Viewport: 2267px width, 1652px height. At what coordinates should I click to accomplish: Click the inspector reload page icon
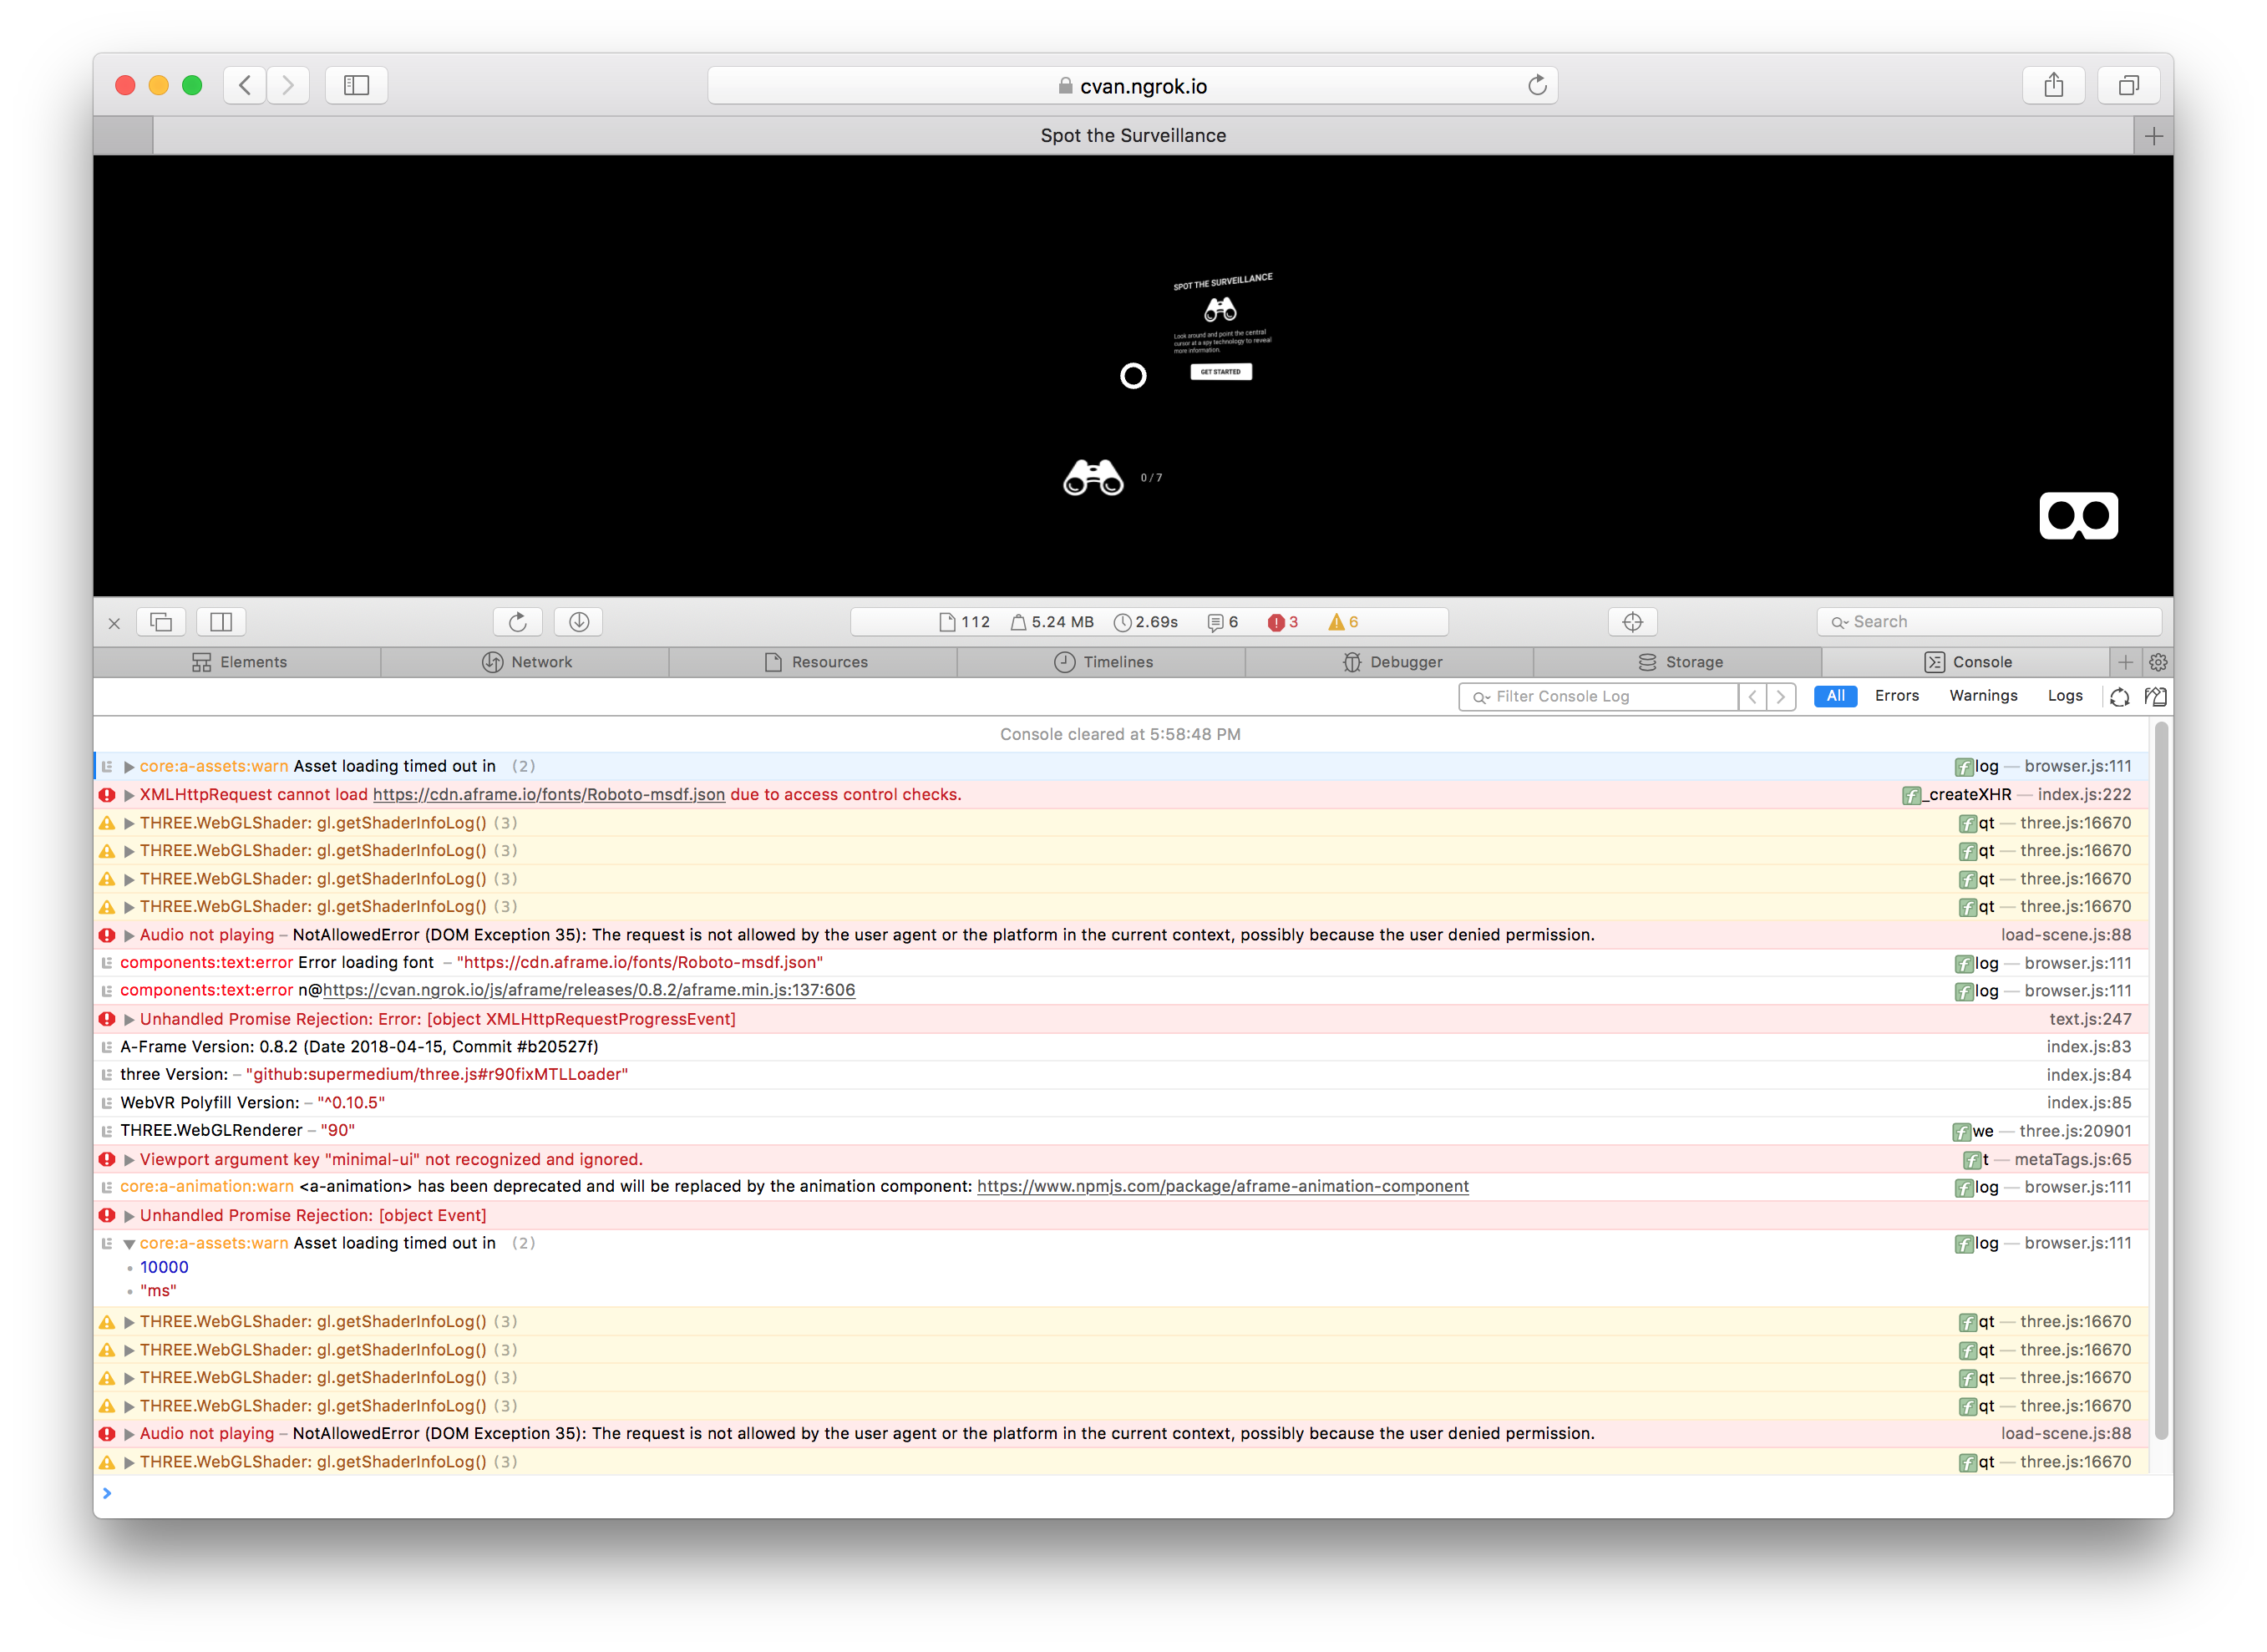coord(517,622)
